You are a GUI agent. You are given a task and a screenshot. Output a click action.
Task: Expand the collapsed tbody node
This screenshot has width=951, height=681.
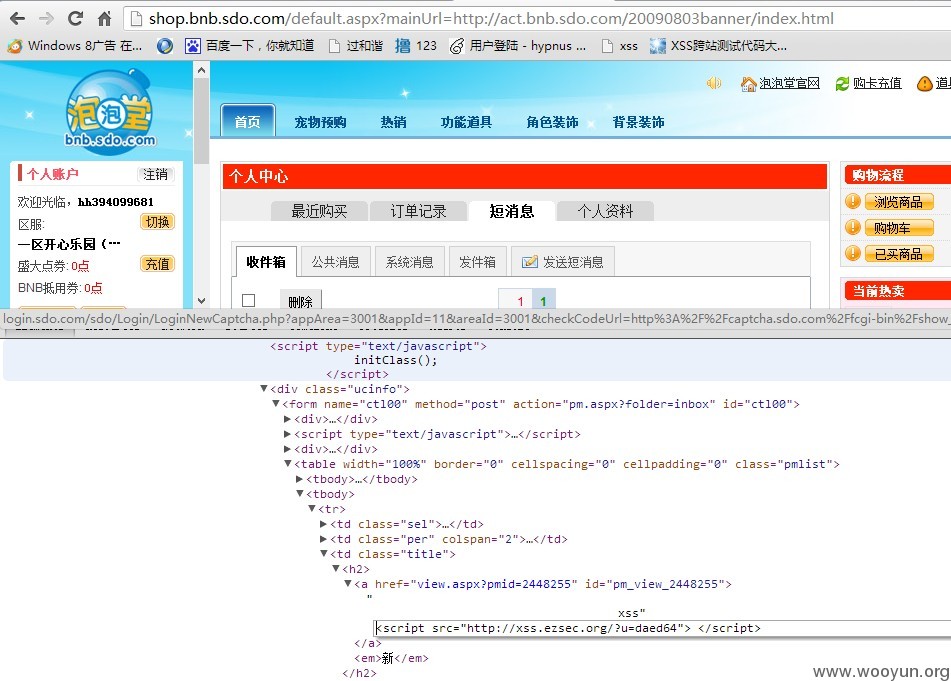(x=299, y=479)
